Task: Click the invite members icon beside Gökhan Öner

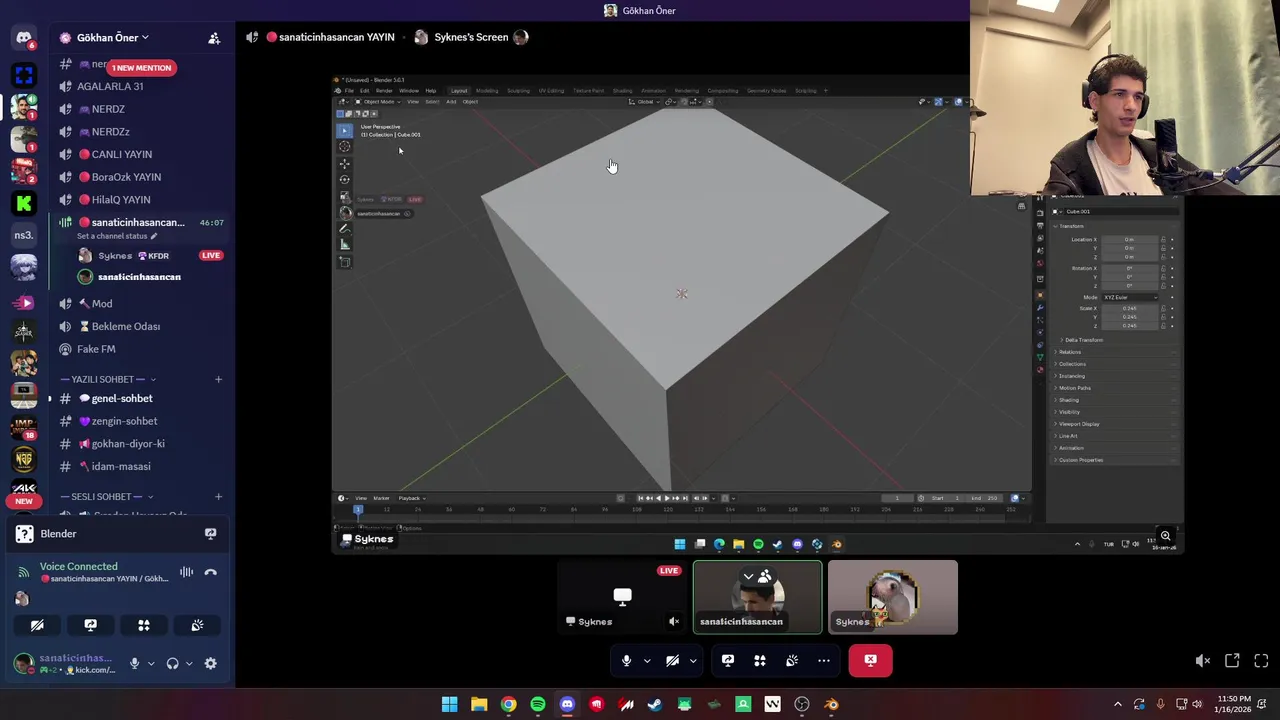Action: point(214,38)
